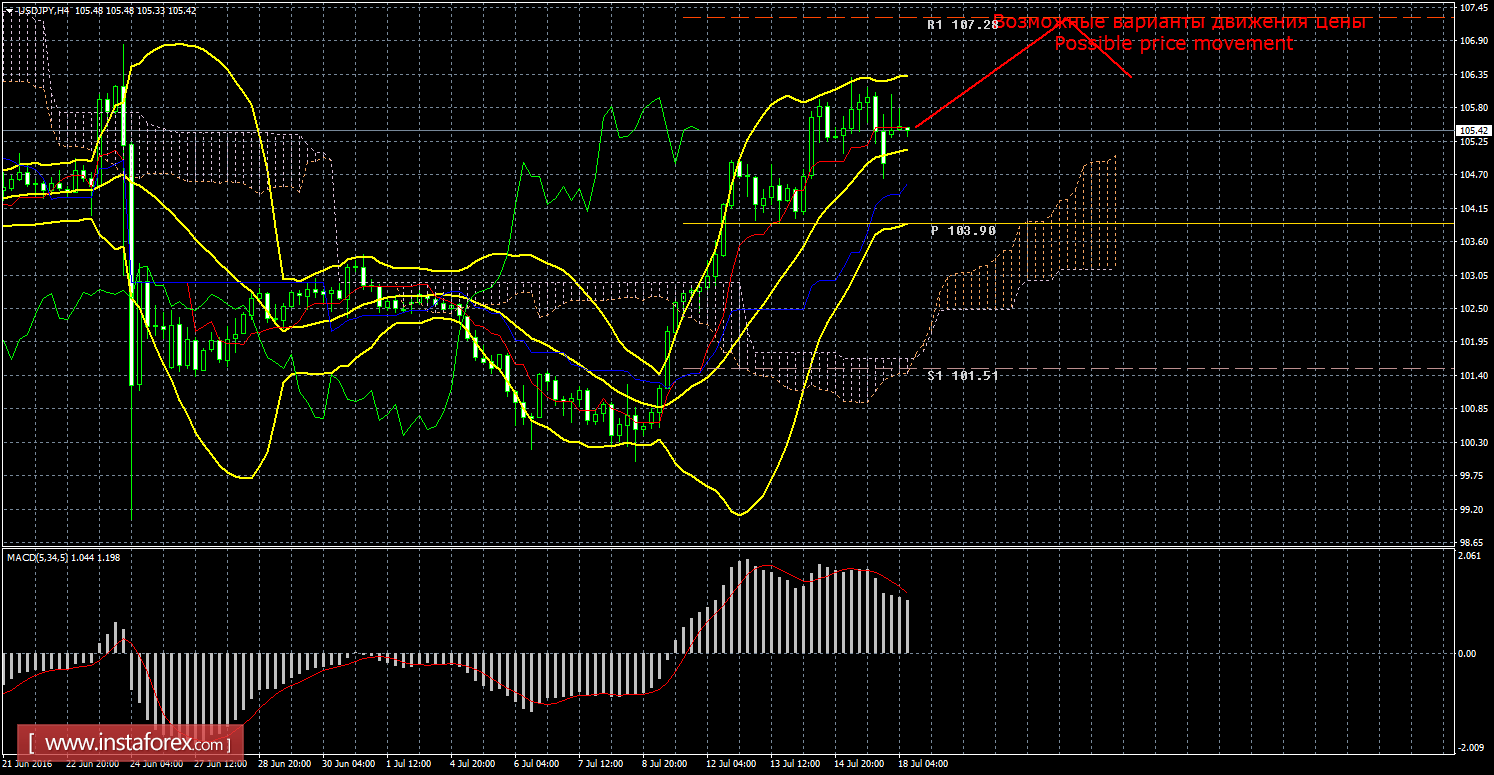The image size is (1494, 775).
Task: Click the 22 Jun 20:00 time label
Action: pyautogui.click(x=91, y=764)
